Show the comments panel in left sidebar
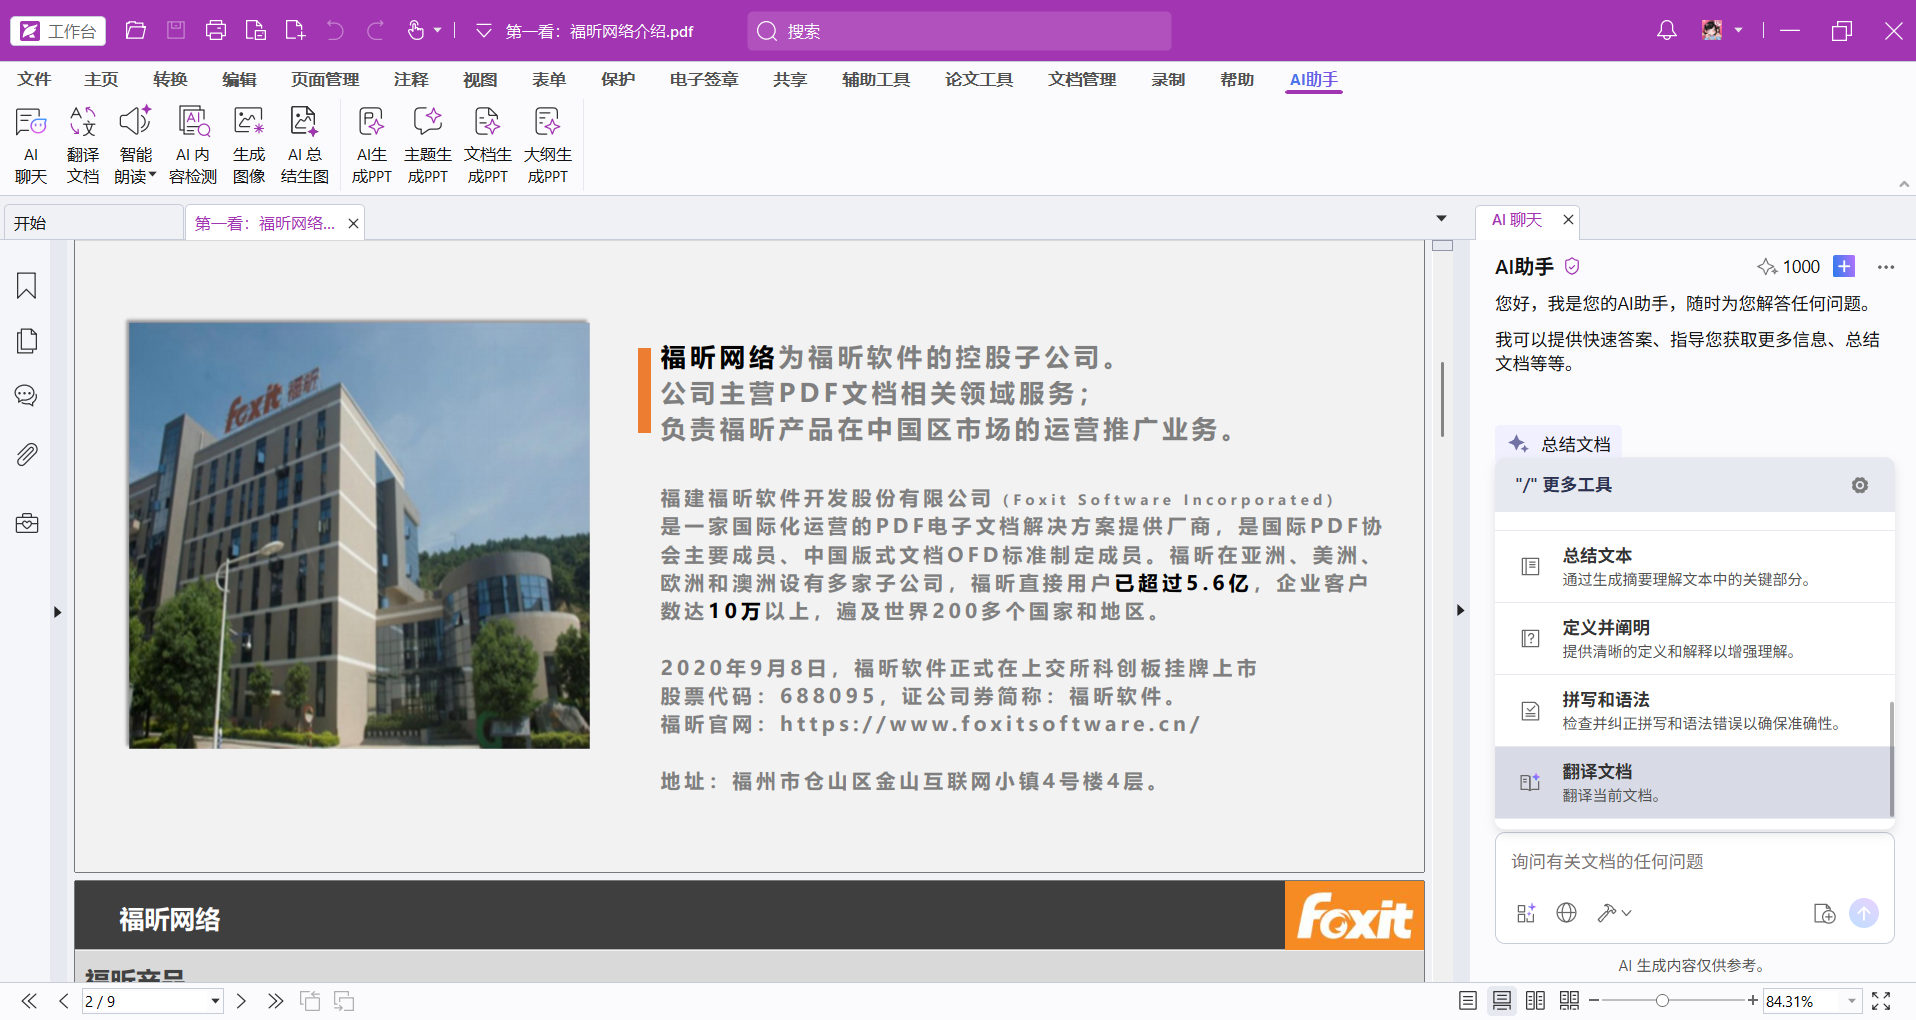 coord(27,396)
